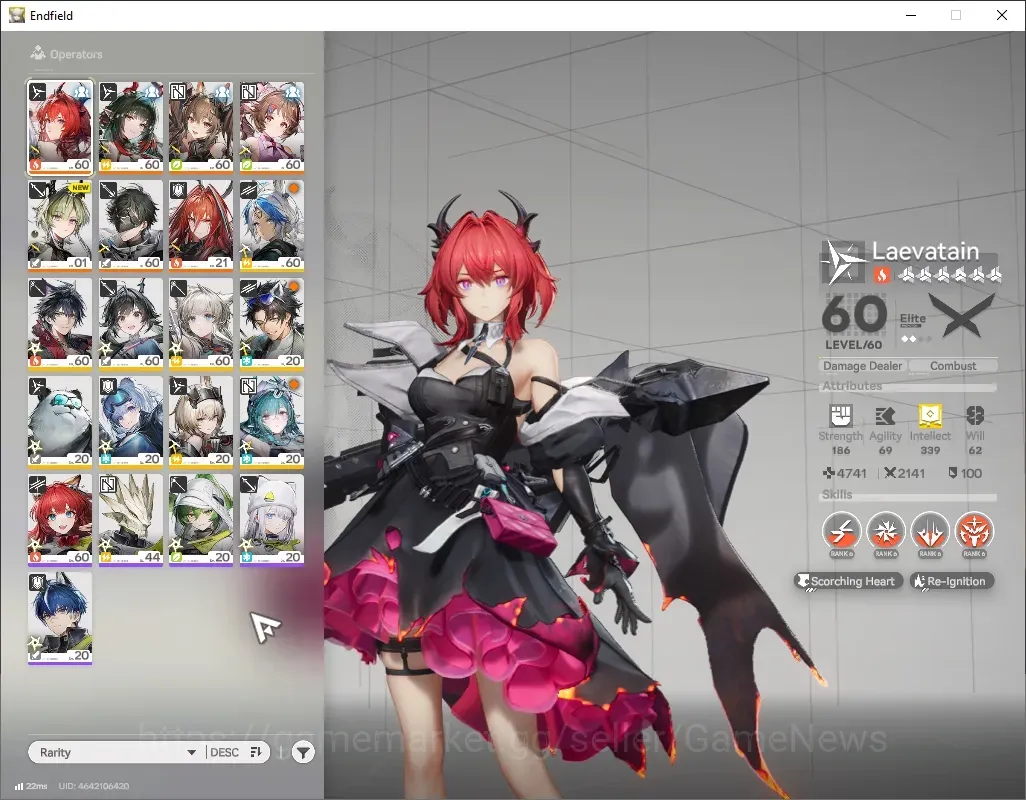The image size is (1026, 800).
Task: Click Laevatain's class emblem beside her name
Action: [843, 262]
